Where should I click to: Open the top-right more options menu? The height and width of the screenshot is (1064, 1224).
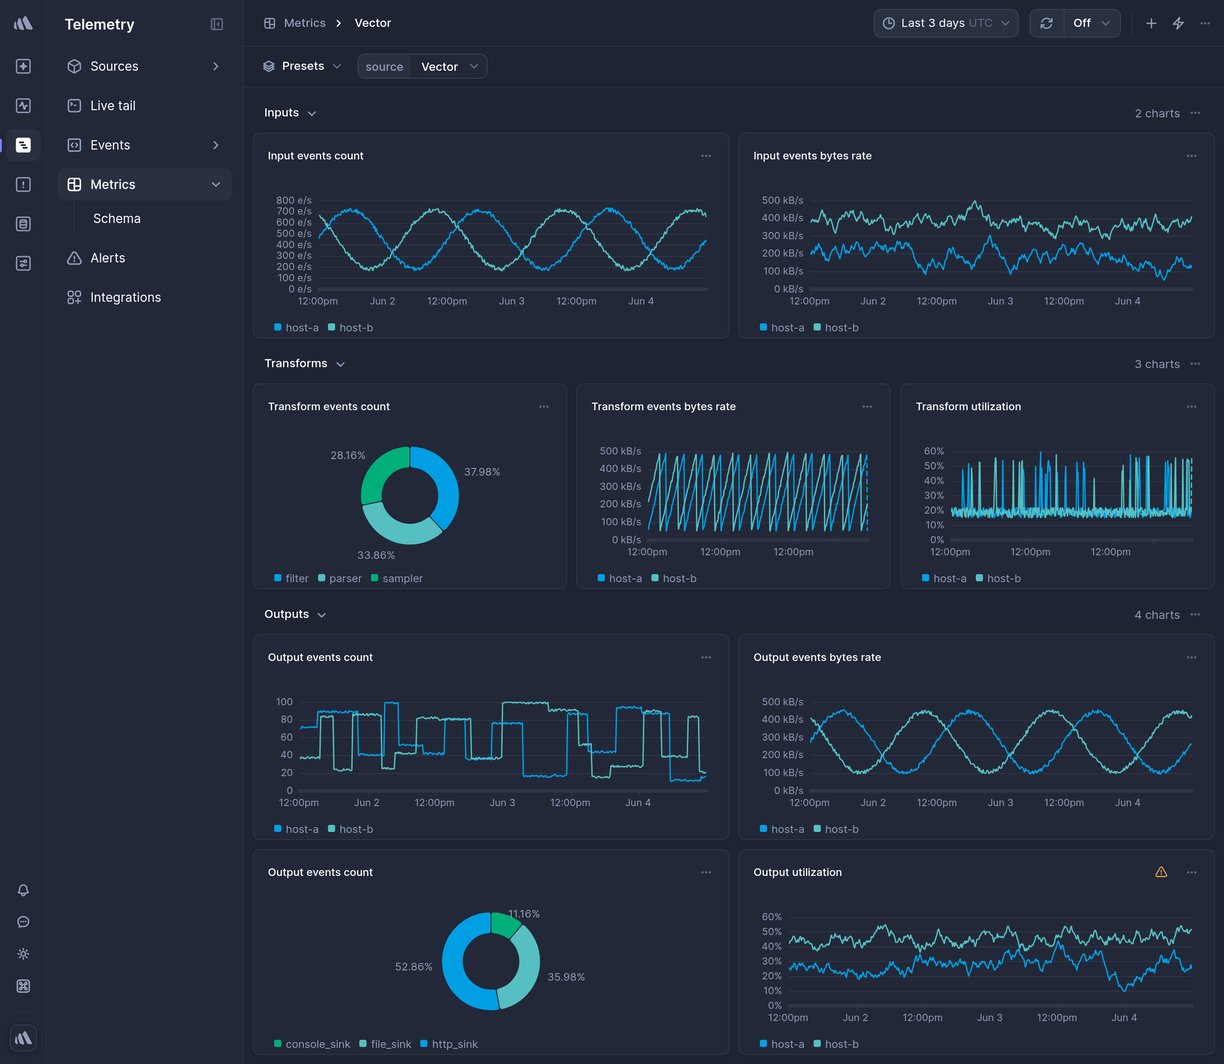(1204, 23)
